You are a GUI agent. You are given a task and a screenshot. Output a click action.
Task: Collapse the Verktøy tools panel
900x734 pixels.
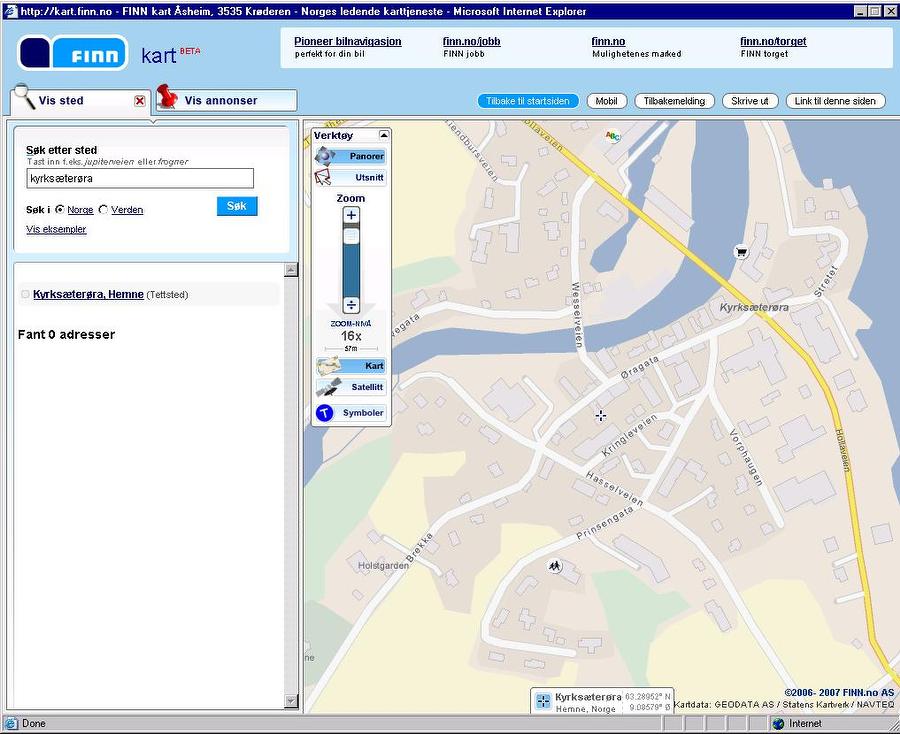[382, 135]
